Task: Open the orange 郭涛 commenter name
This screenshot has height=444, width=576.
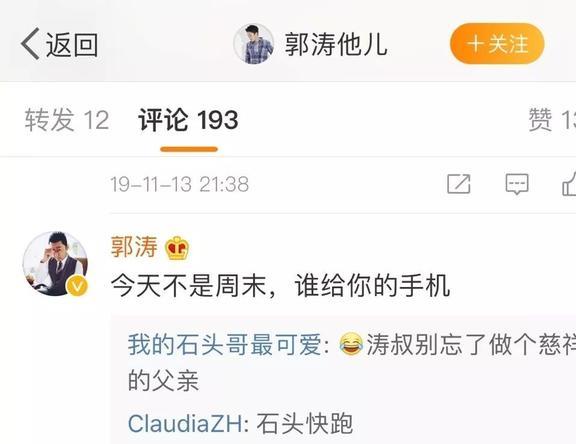Action: click(x=134, y=247)
